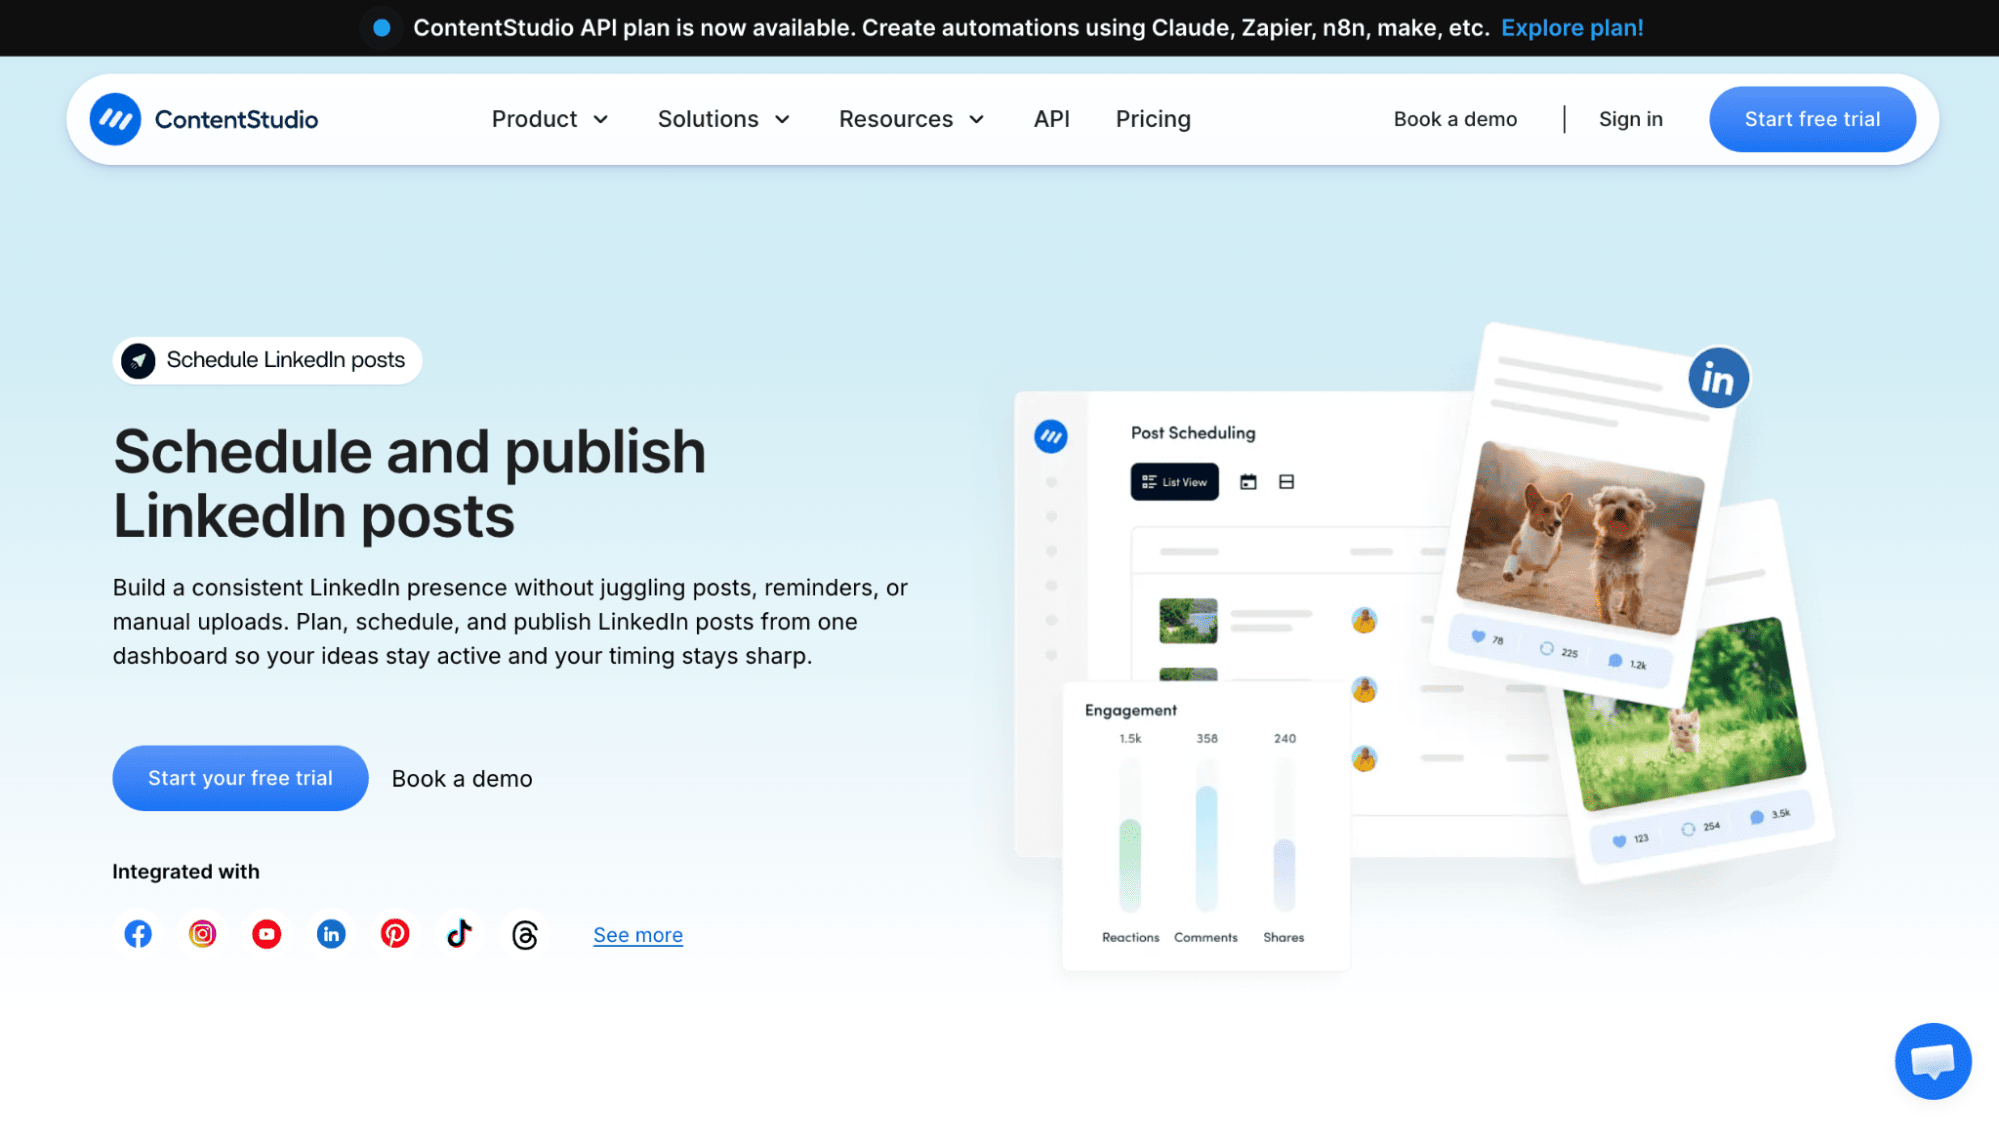1999x1129 pixels.
Task: Click the first post thumbnail in scheduling list
Action: [1188, 621]
